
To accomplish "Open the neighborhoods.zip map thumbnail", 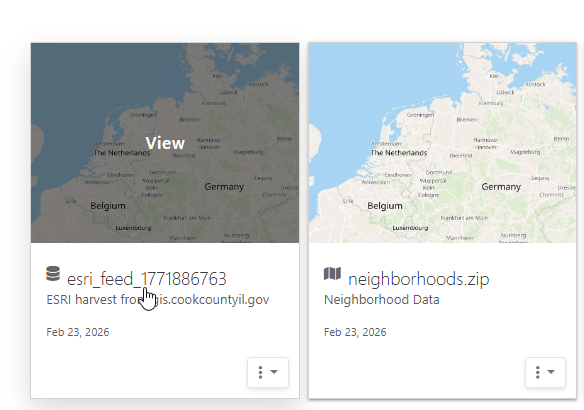I will tap(442, 143).
